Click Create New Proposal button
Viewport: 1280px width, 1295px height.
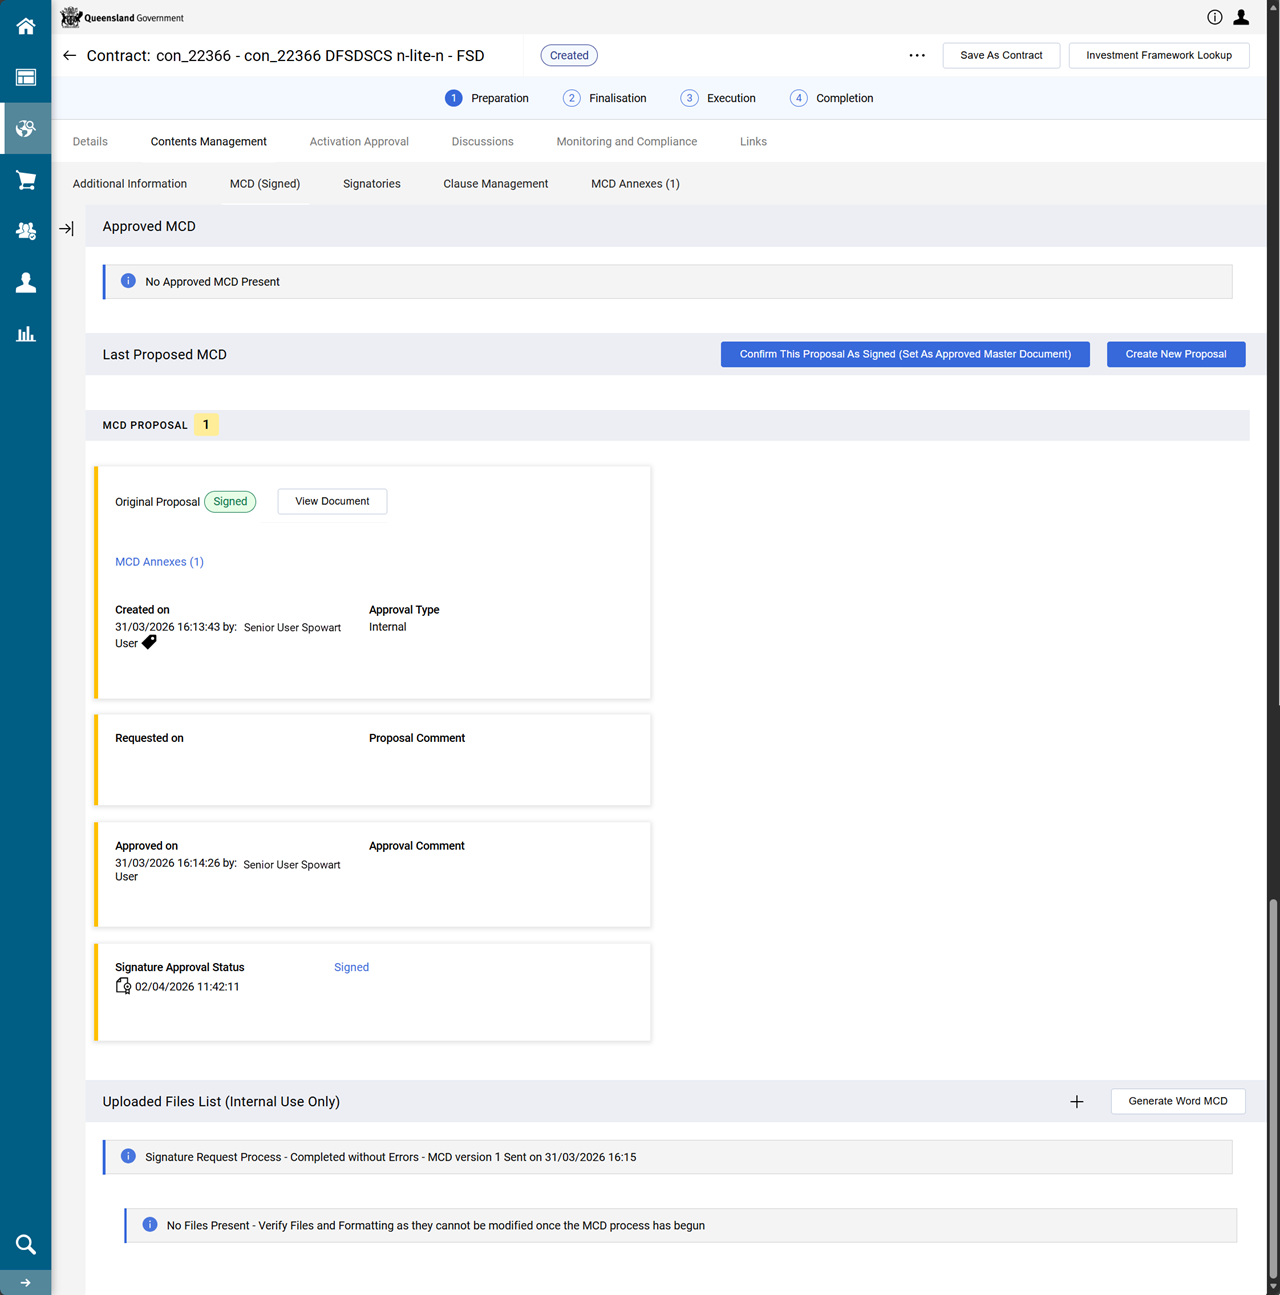pyautogui.click(x=1175, y=354)
